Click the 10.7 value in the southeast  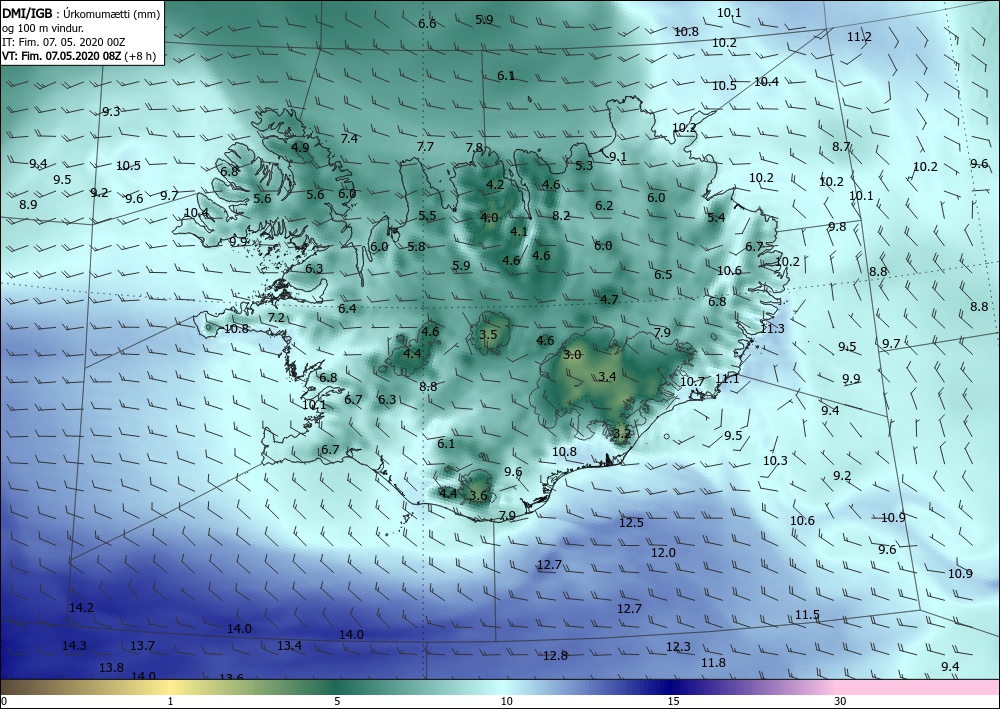click(693, 381)
